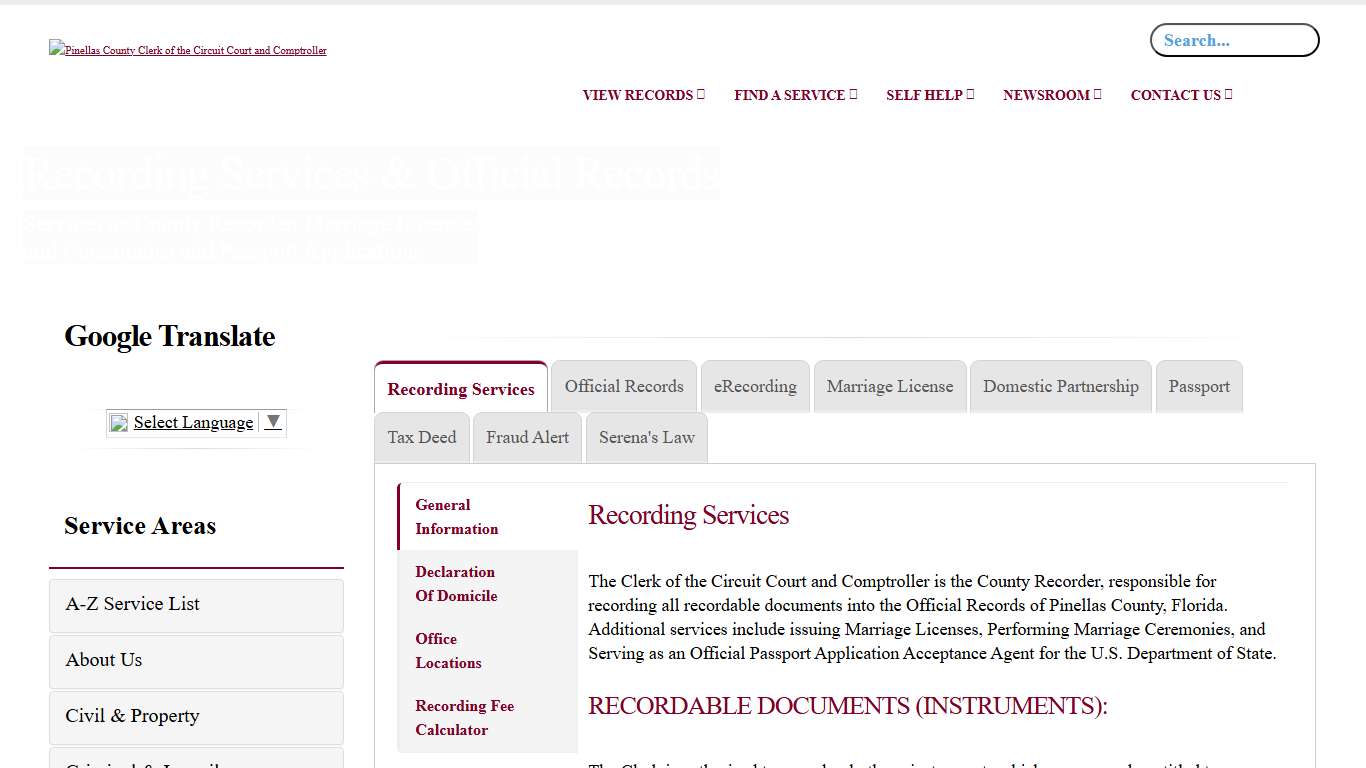Select the Marriage License tab
The image size is (1366, 768).
pyautogui.click(x=890, y=387)
